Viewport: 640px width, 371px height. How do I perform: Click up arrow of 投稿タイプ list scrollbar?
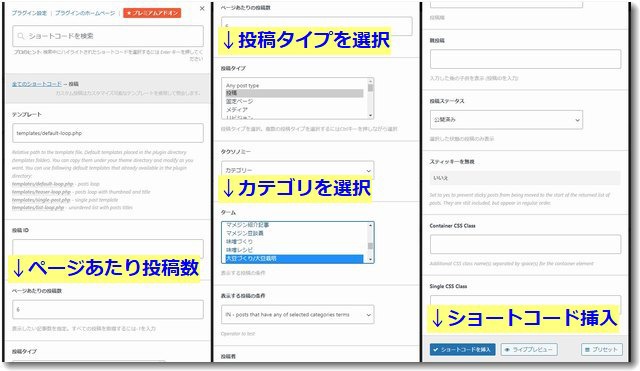click(371, 81)
